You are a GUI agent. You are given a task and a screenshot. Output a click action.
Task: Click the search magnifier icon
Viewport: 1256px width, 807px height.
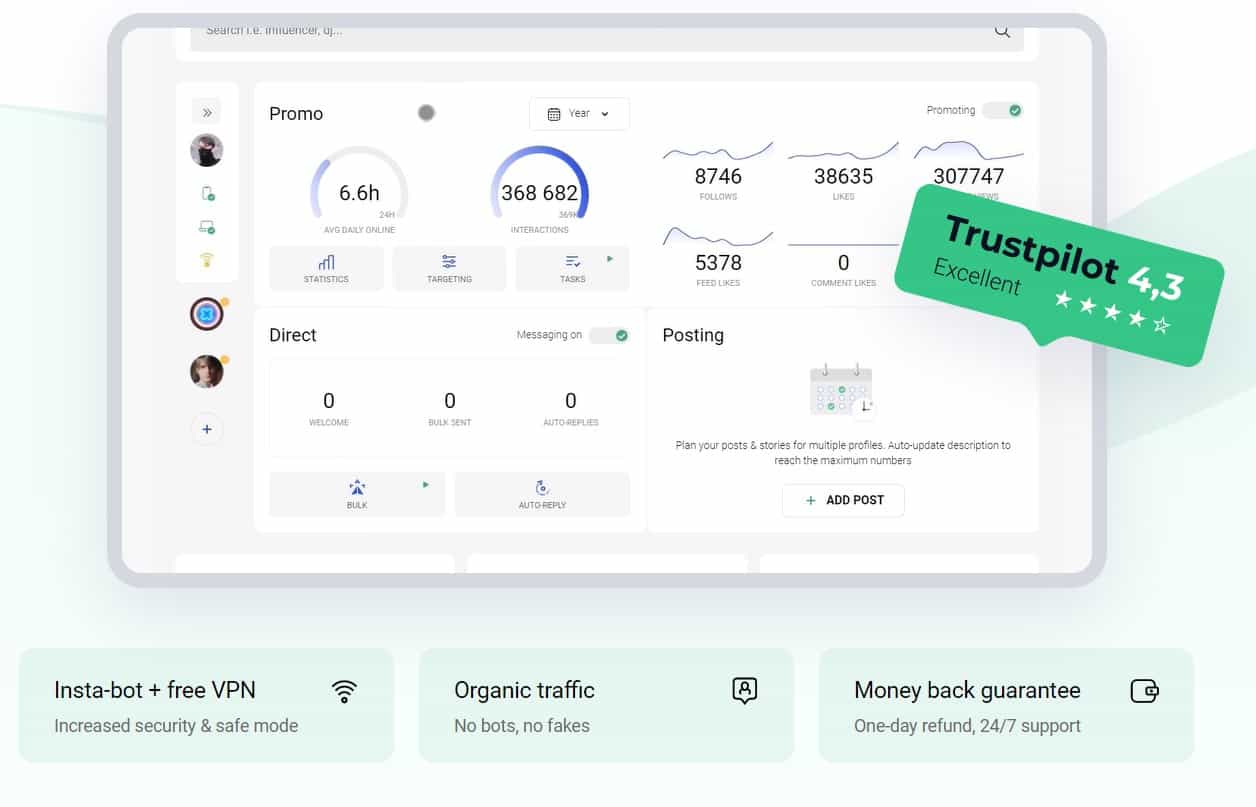tap(1002, 31)
